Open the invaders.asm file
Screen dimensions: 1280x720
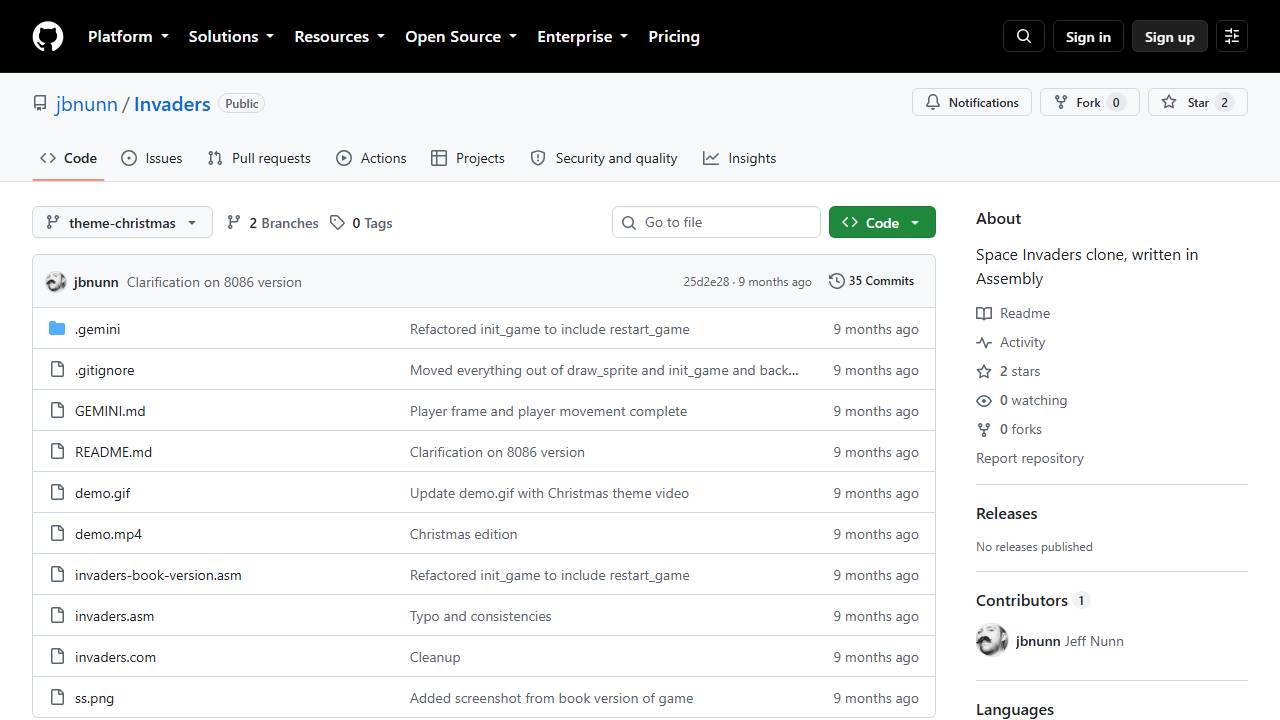coord(115,616)
